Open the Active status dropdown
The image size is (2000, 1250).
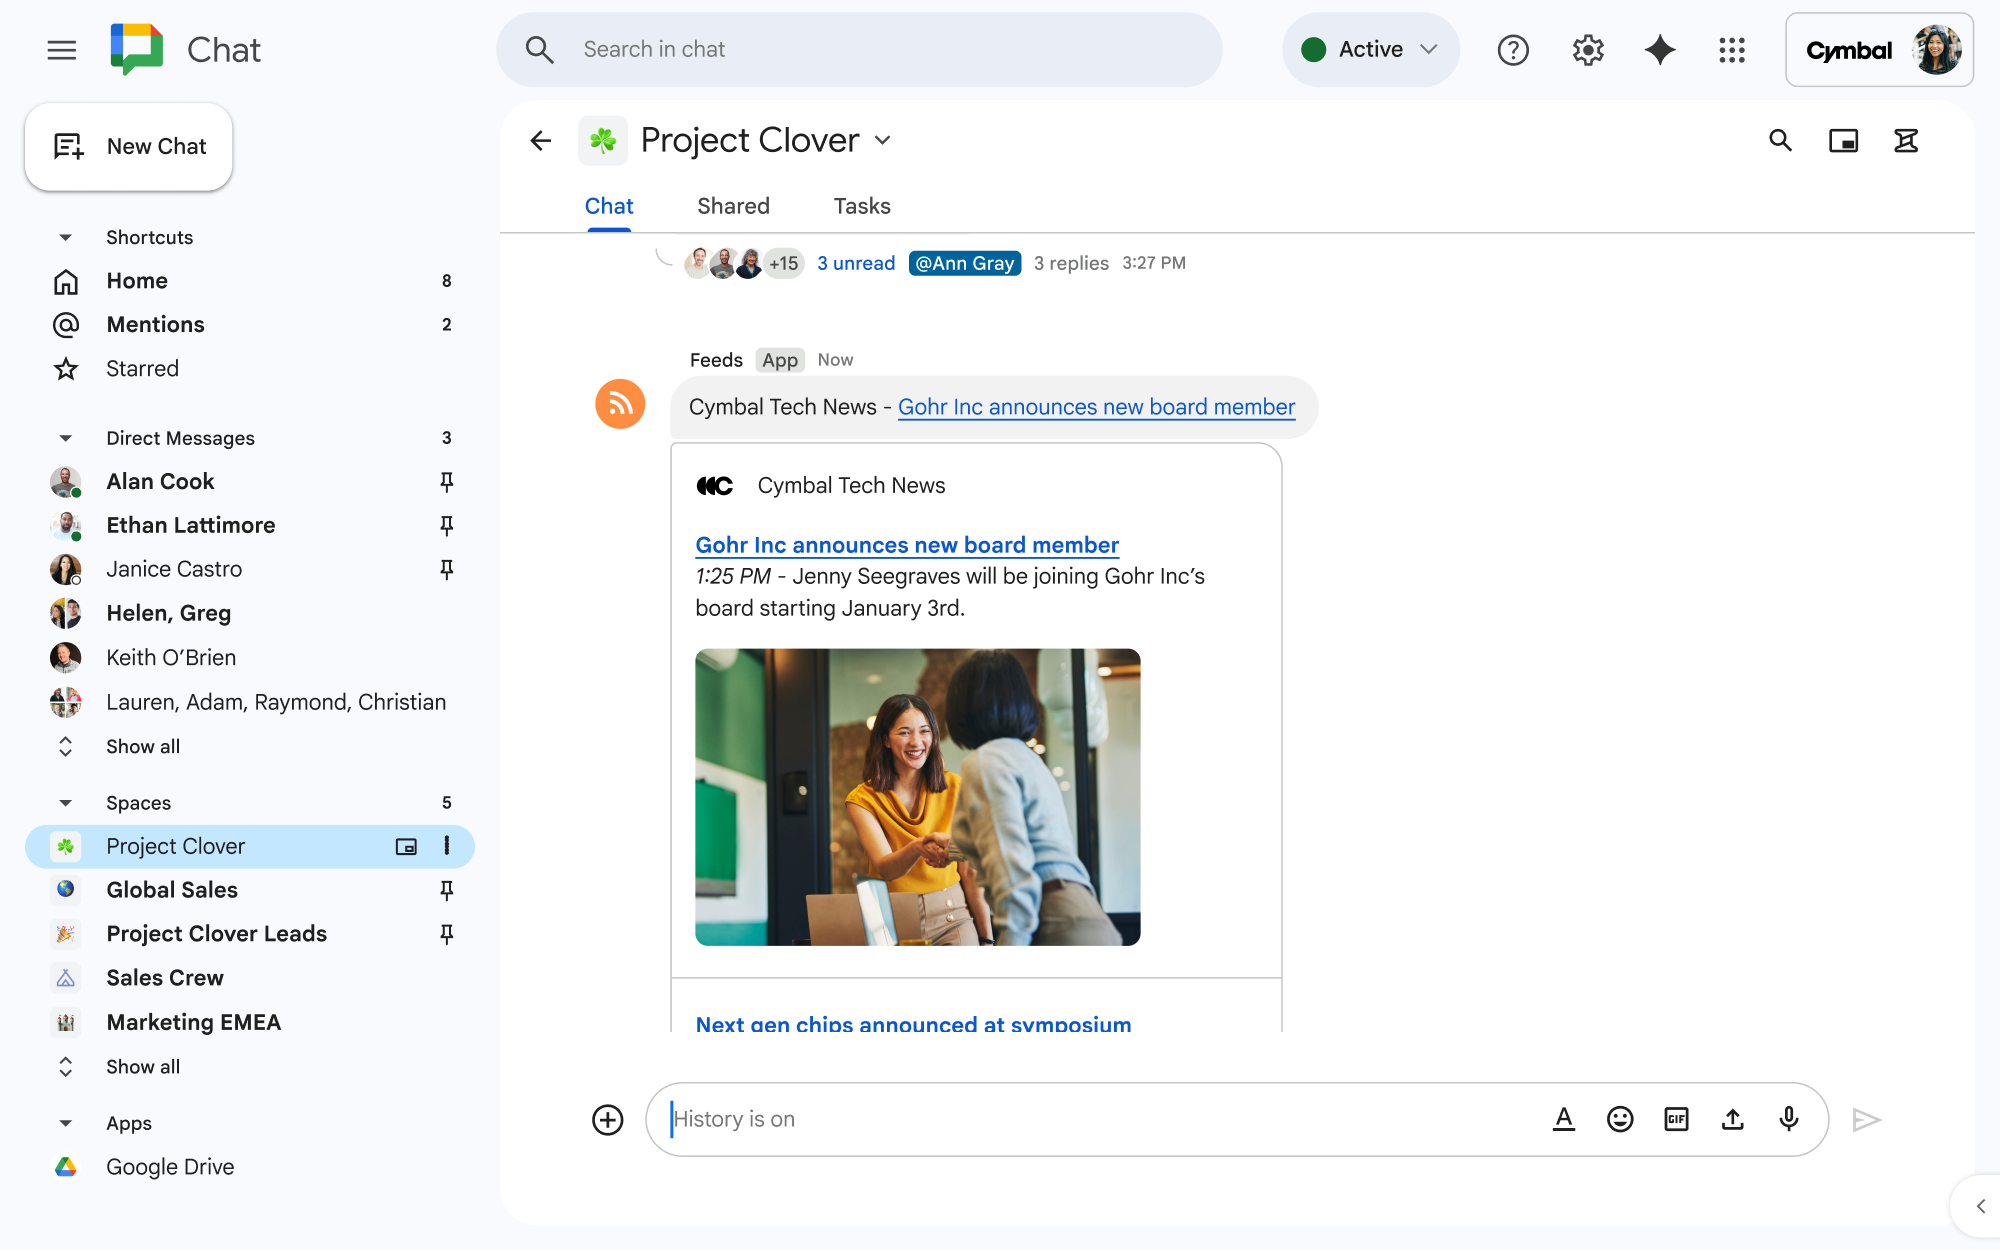(1370, 49)
